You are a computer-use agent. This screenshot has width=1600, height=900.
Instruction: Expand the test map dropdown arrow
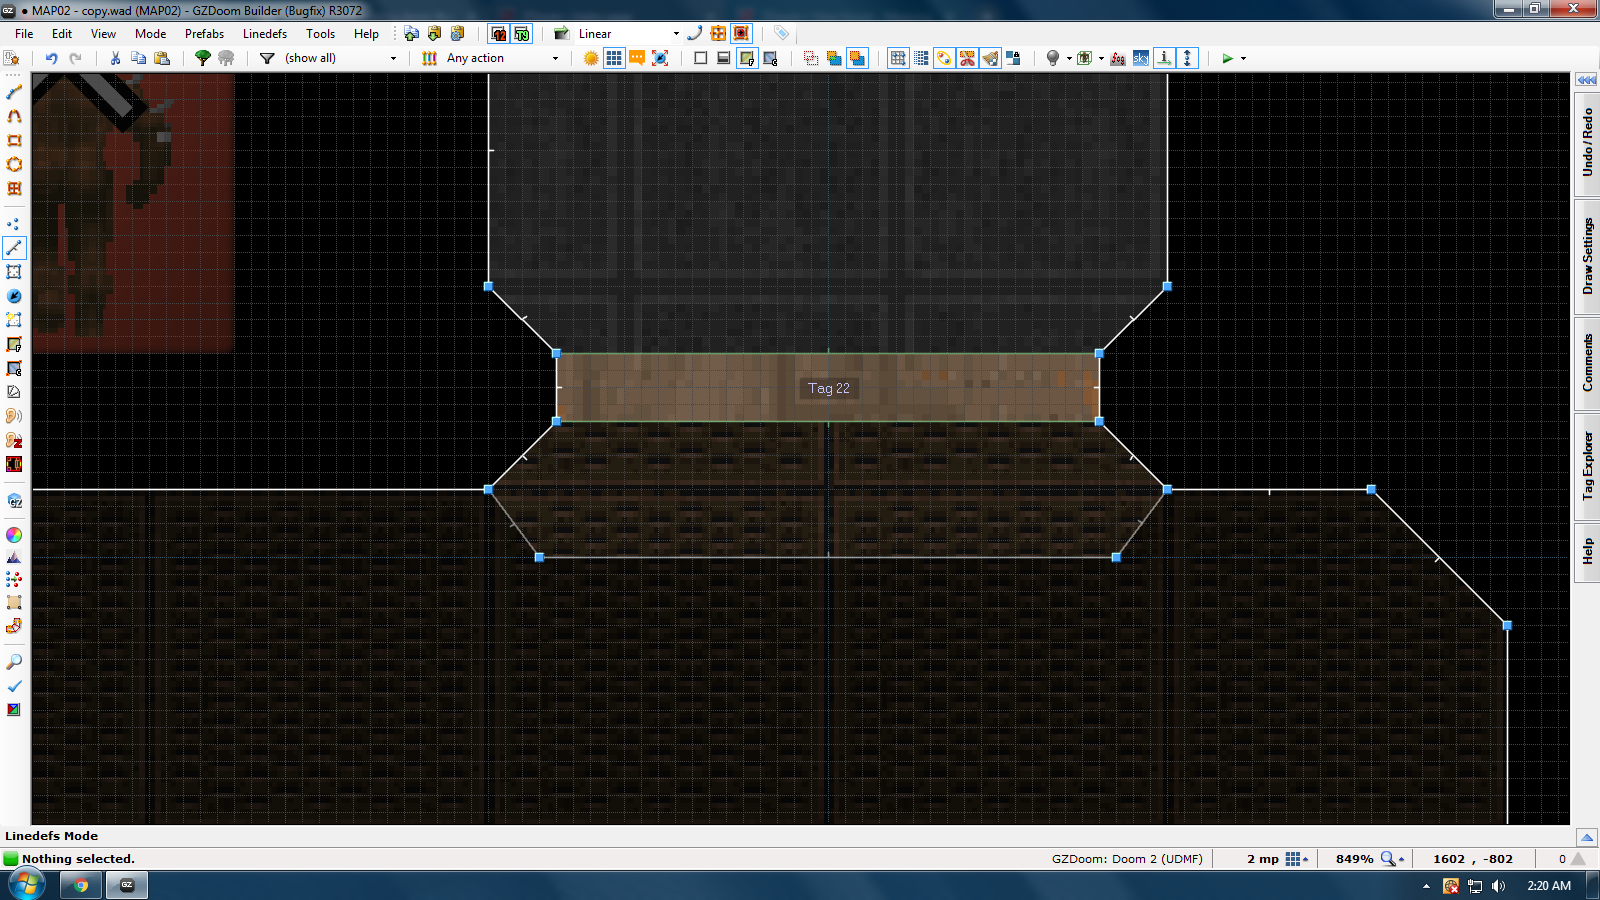(1243, 58)
